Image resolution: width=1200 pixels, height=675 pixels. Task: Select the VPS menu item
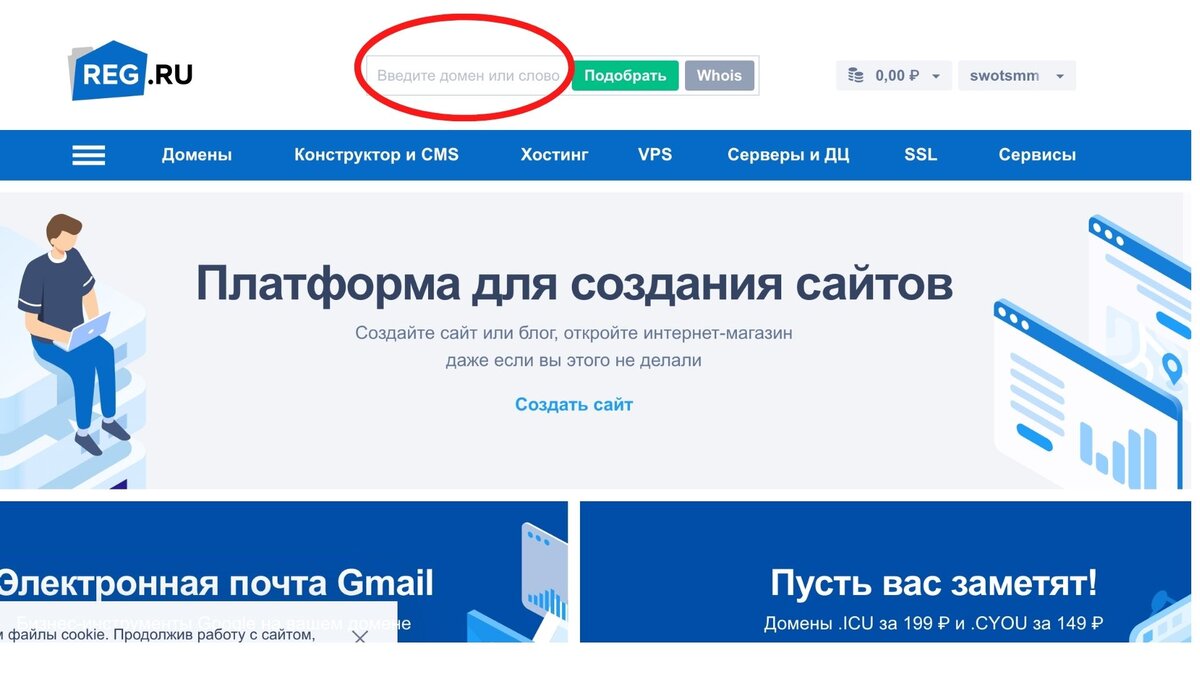(655, 155)
